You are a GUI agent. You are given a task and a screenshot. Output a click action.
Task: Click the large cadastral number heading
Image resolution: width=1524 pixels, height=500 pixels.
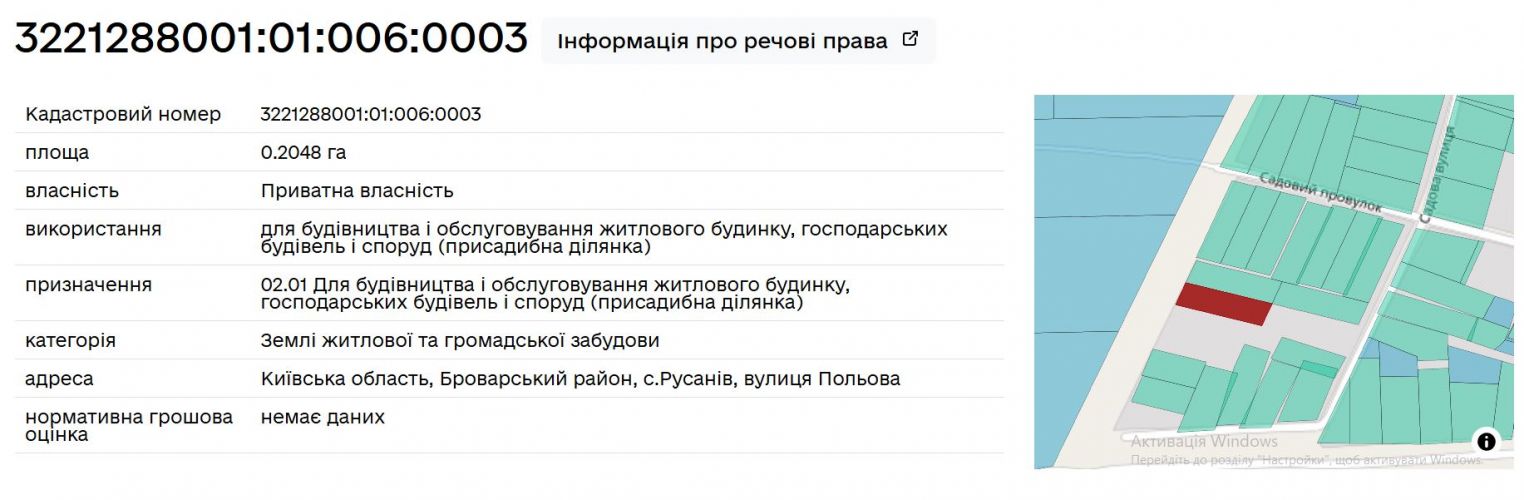[x=271, y=38]
